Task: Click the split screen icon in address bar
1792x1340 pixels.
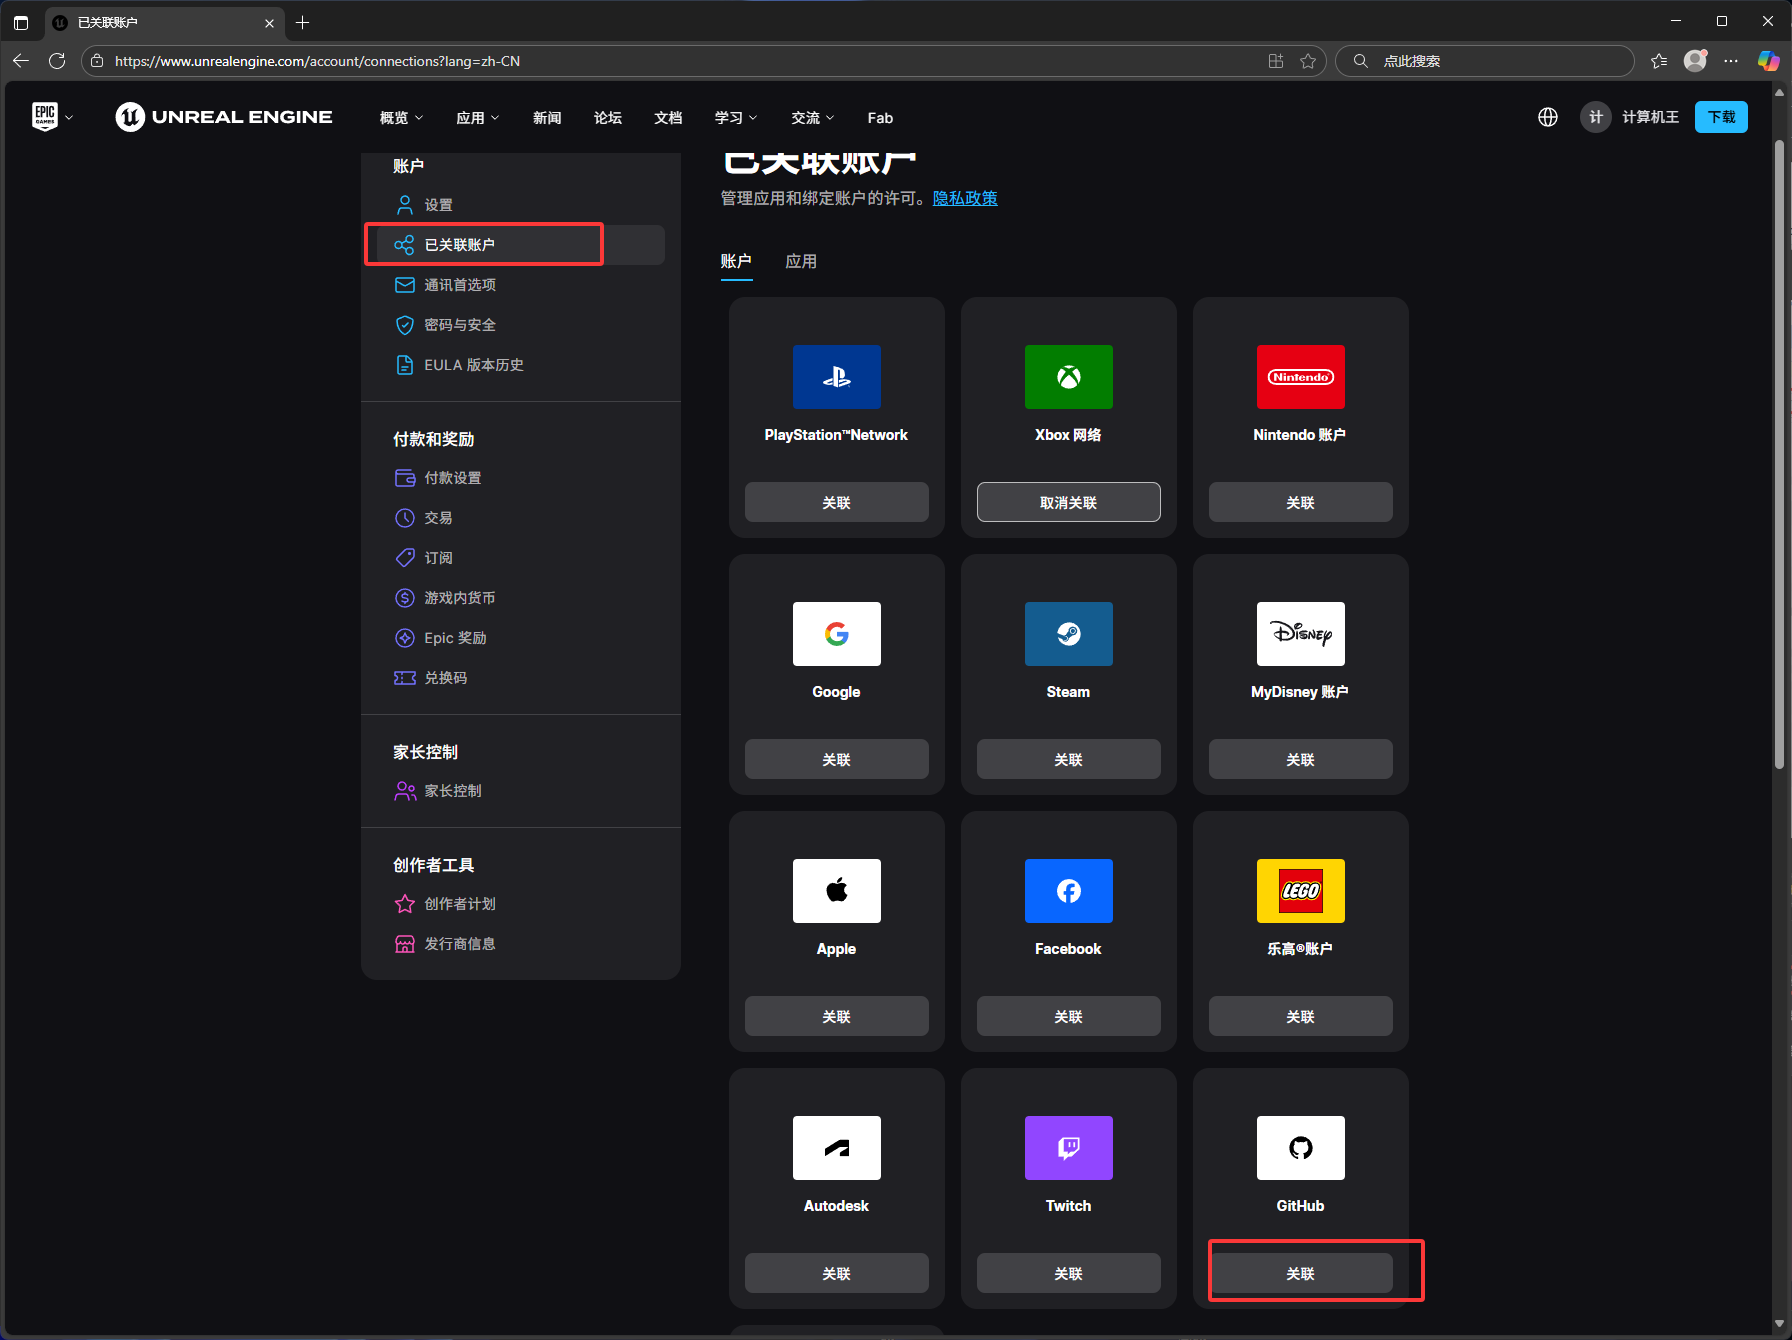Action: coord(1276,61)
